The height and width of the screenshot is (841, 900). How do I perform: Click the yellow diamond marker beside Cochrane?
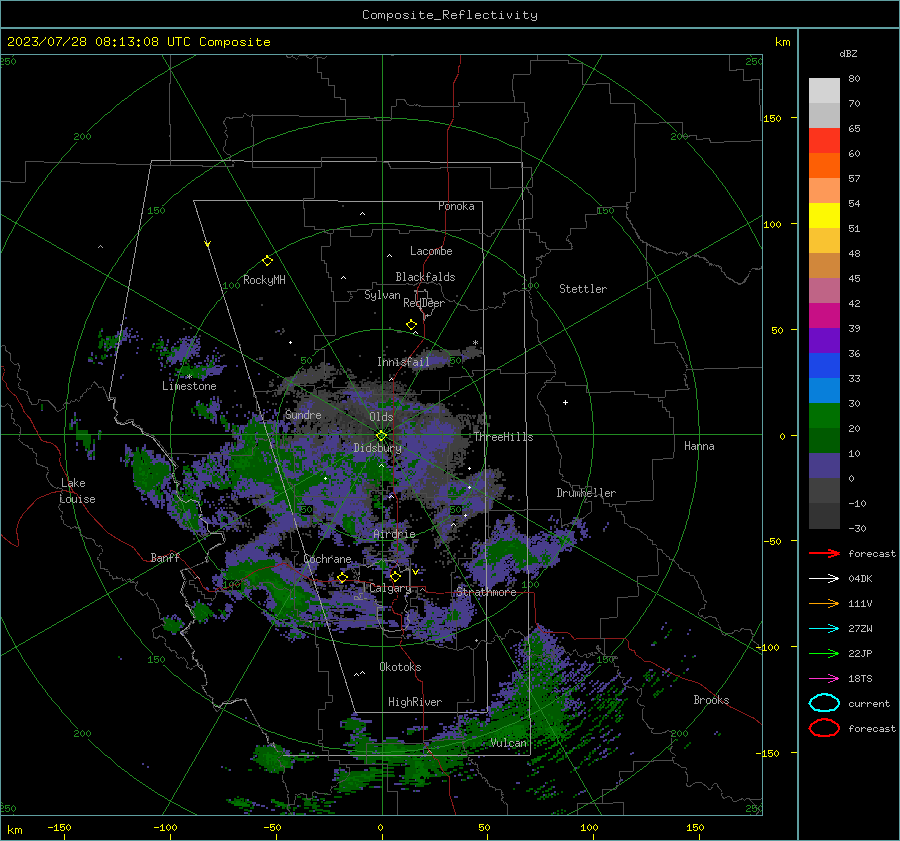pos(342,578)
